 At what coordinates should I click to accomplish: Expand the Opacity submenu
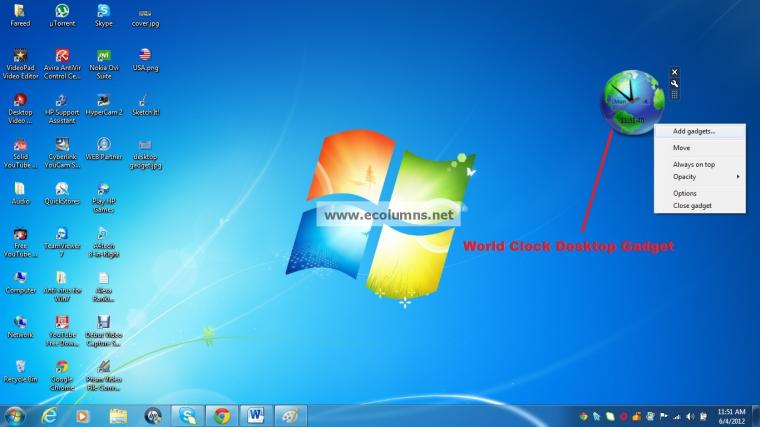[x=699, y=177]
